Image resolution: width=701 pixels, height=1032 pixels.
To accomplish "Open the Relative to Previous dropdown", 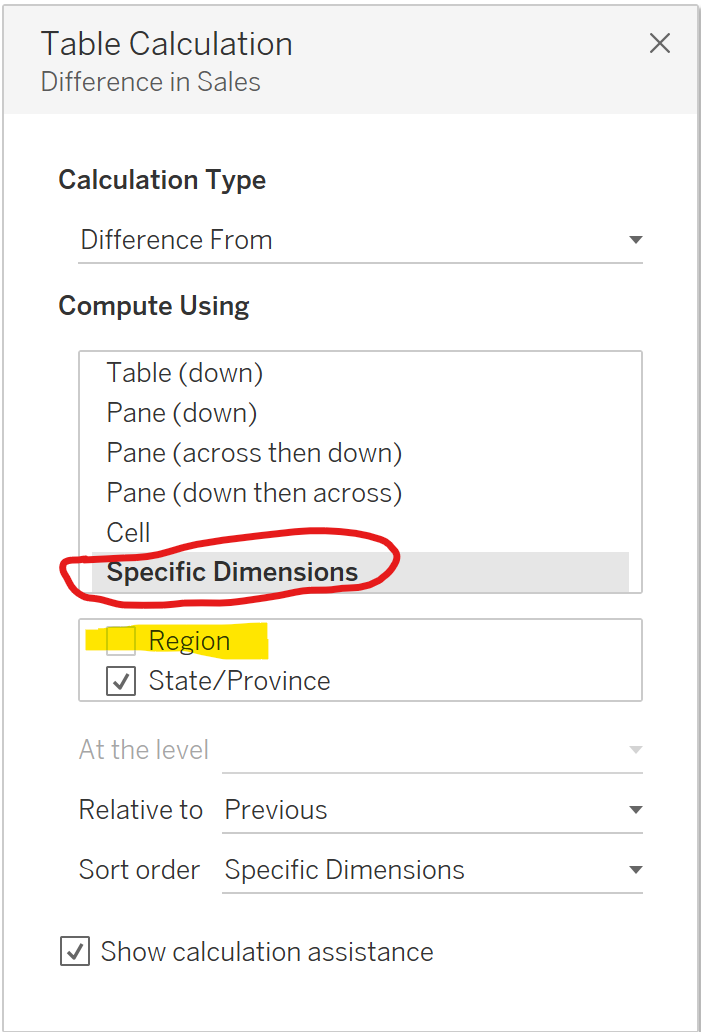I will pyautogui.click(x=432, y=810).
